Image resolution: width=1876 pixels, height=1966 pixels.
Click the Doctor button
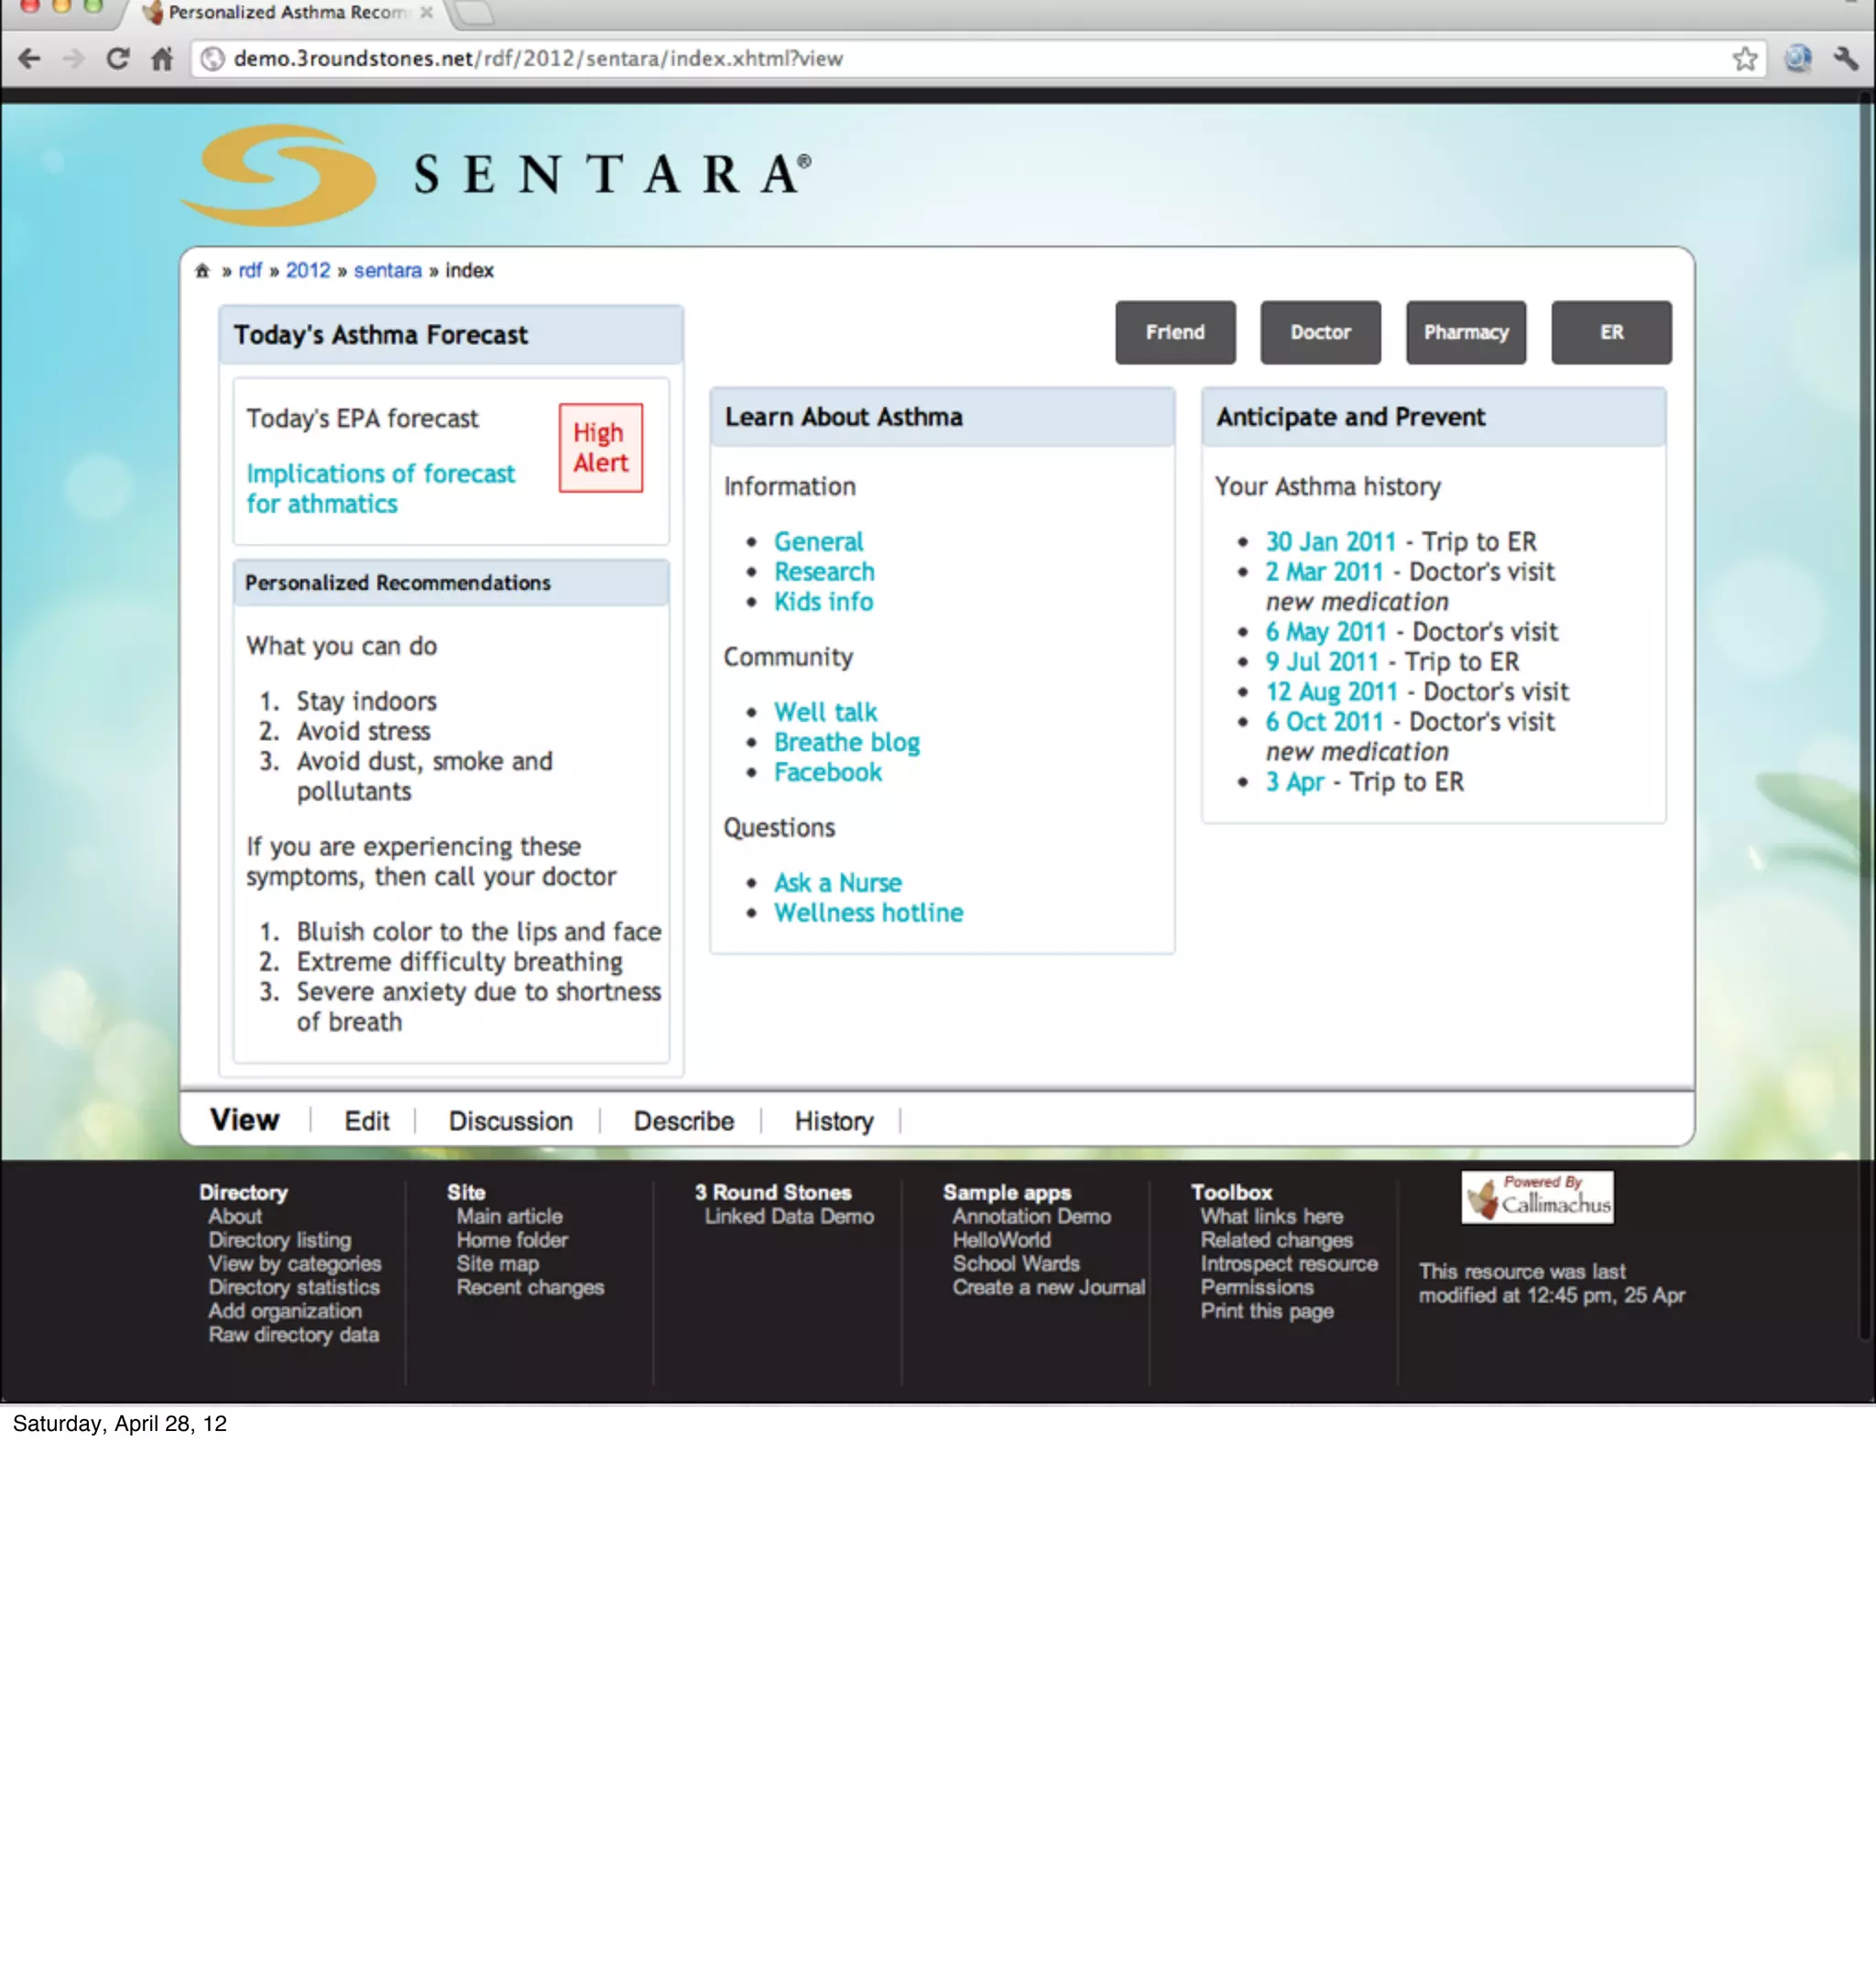(x=1319, y=333)
